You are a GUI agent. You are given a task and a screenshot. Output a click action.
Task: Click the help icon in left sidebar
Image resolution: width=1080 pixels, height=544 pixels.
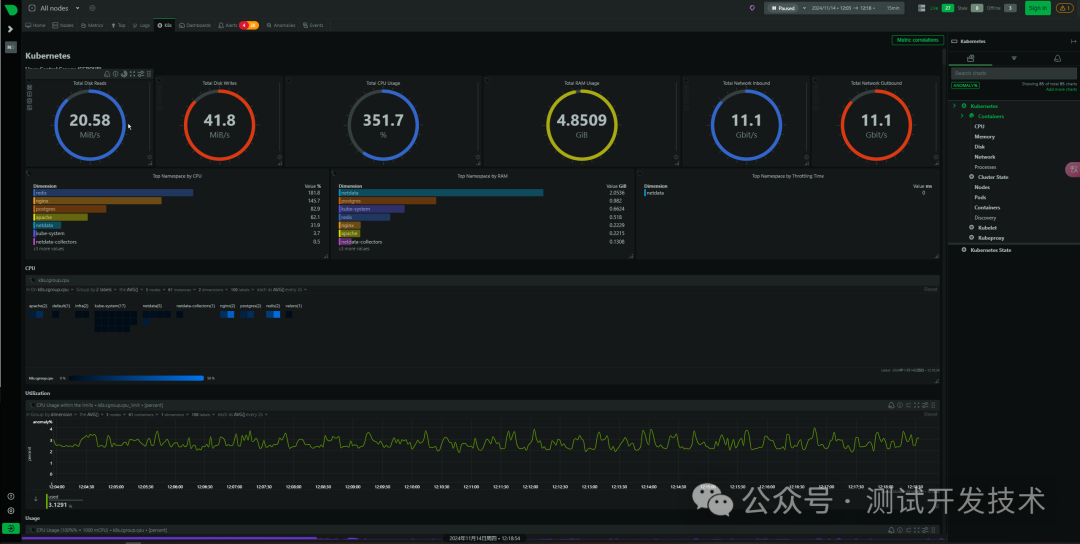click(10, 496)
